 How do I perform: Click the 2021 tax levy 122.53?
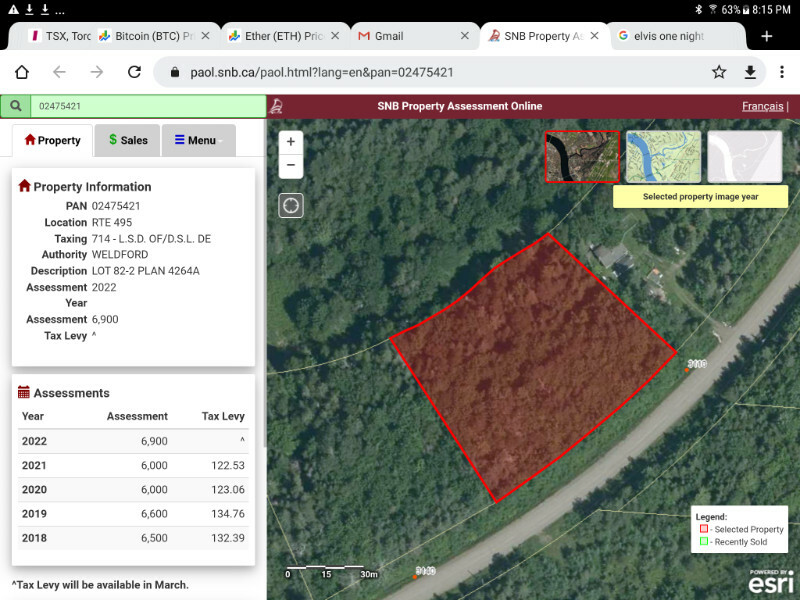point(228,465)
